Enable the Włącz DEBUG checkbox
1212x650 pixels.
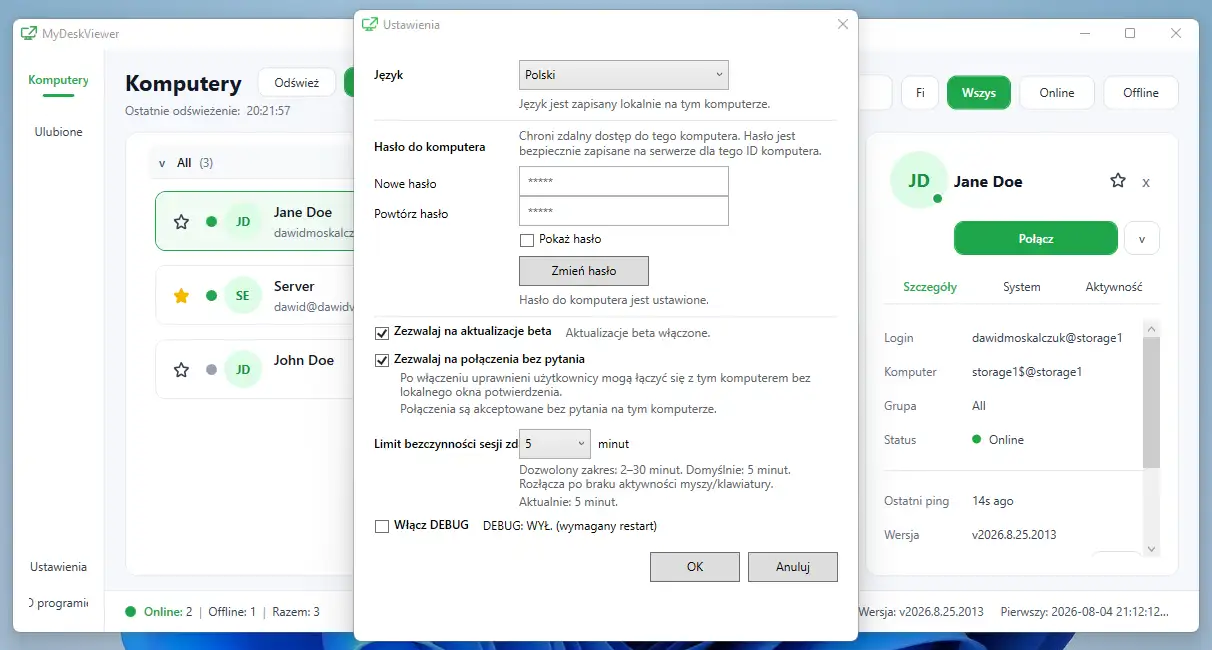382,526
